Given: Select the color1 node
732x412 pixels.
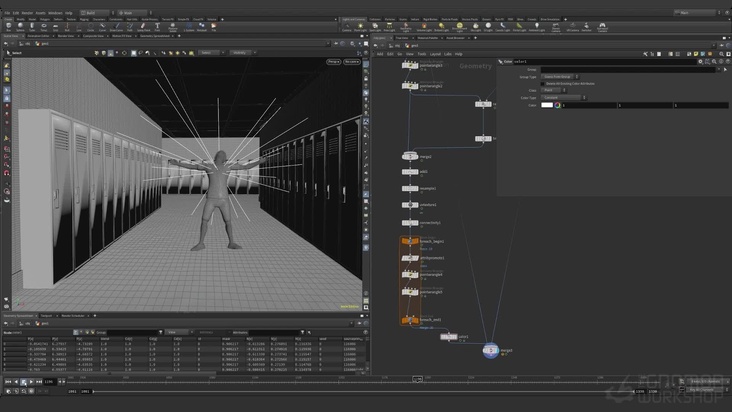Looking at the screenshot, I should 449,336.
